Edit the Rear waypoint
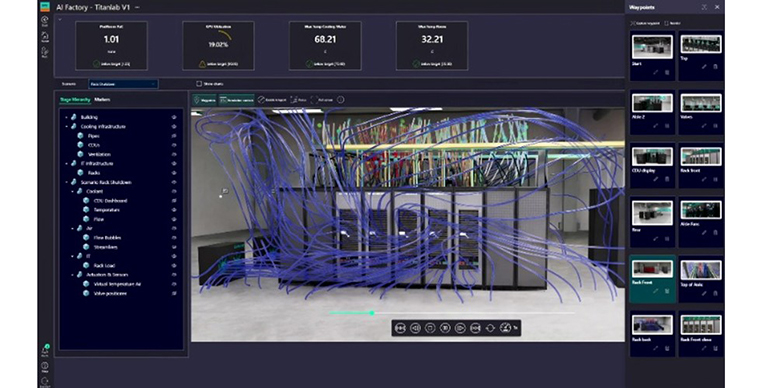Viewport: 770px width, 388px height. (x=656, y=239)
